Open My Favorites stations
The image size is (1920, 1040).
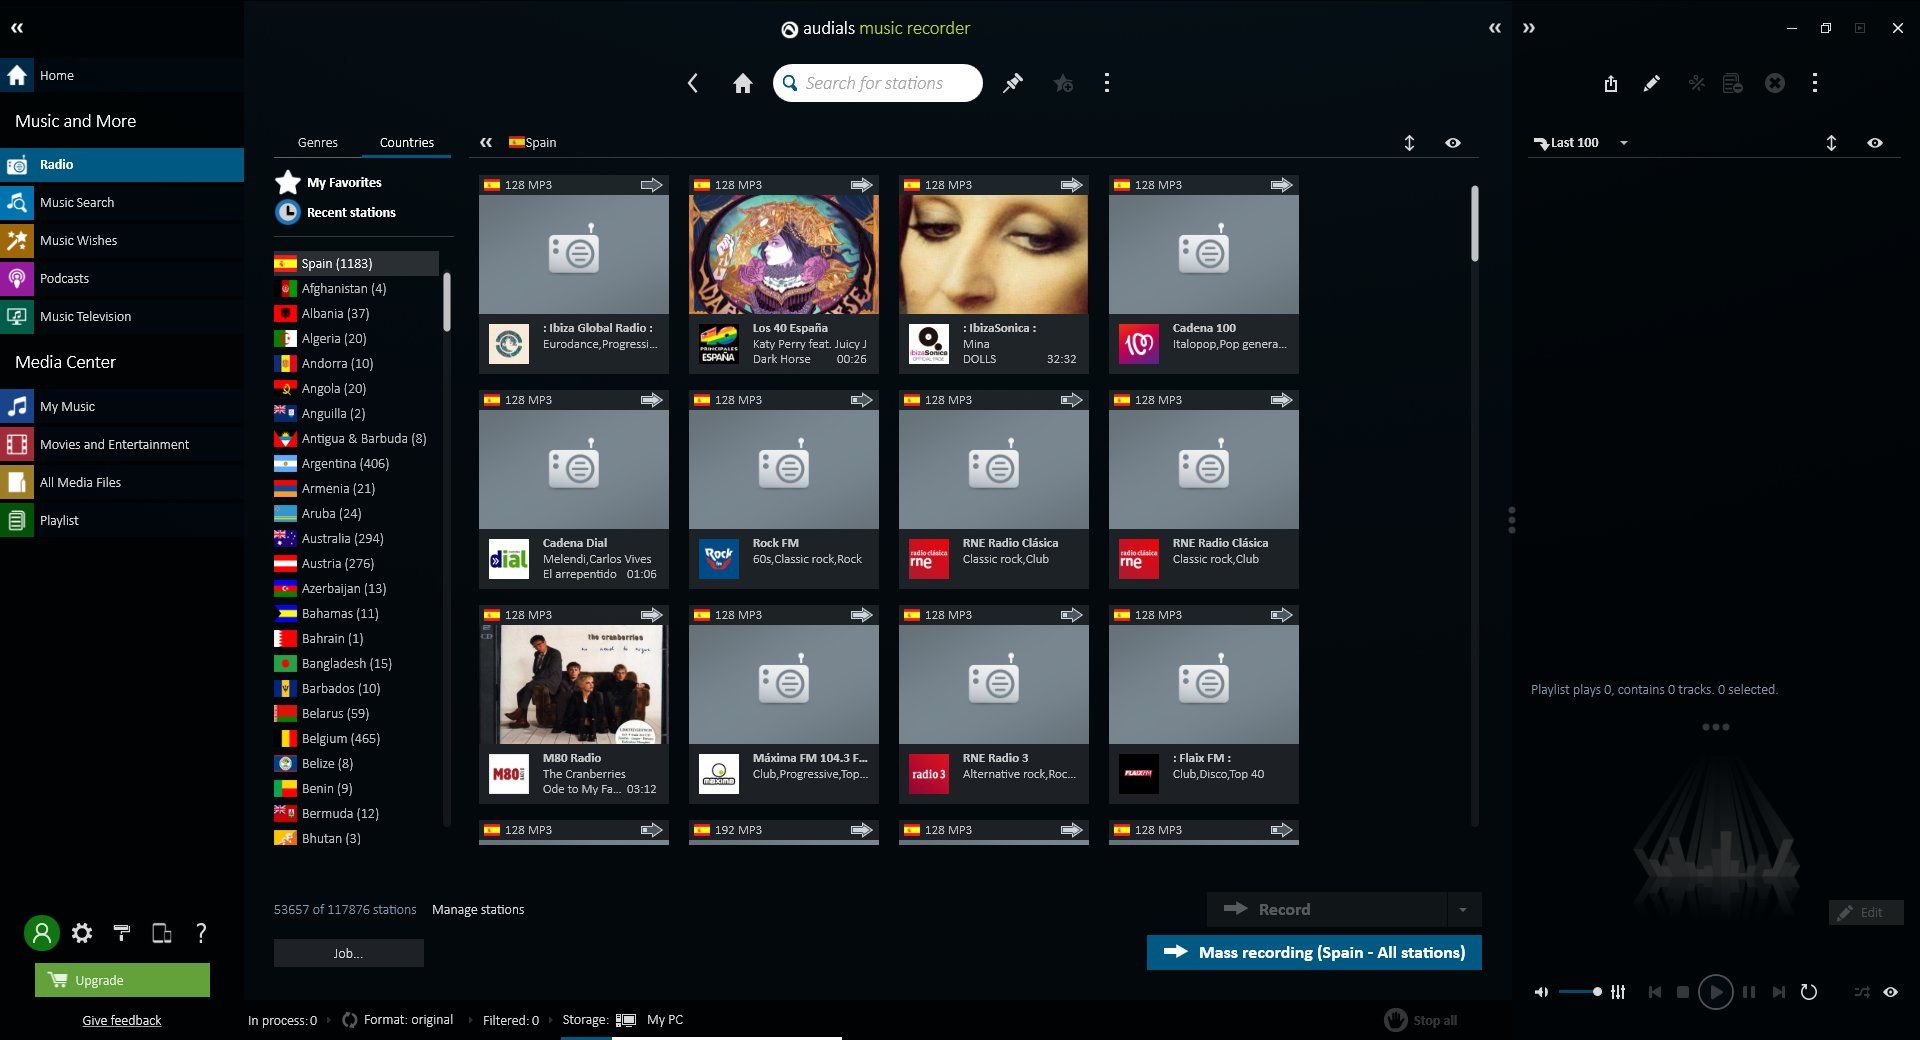tap(329, 182)
